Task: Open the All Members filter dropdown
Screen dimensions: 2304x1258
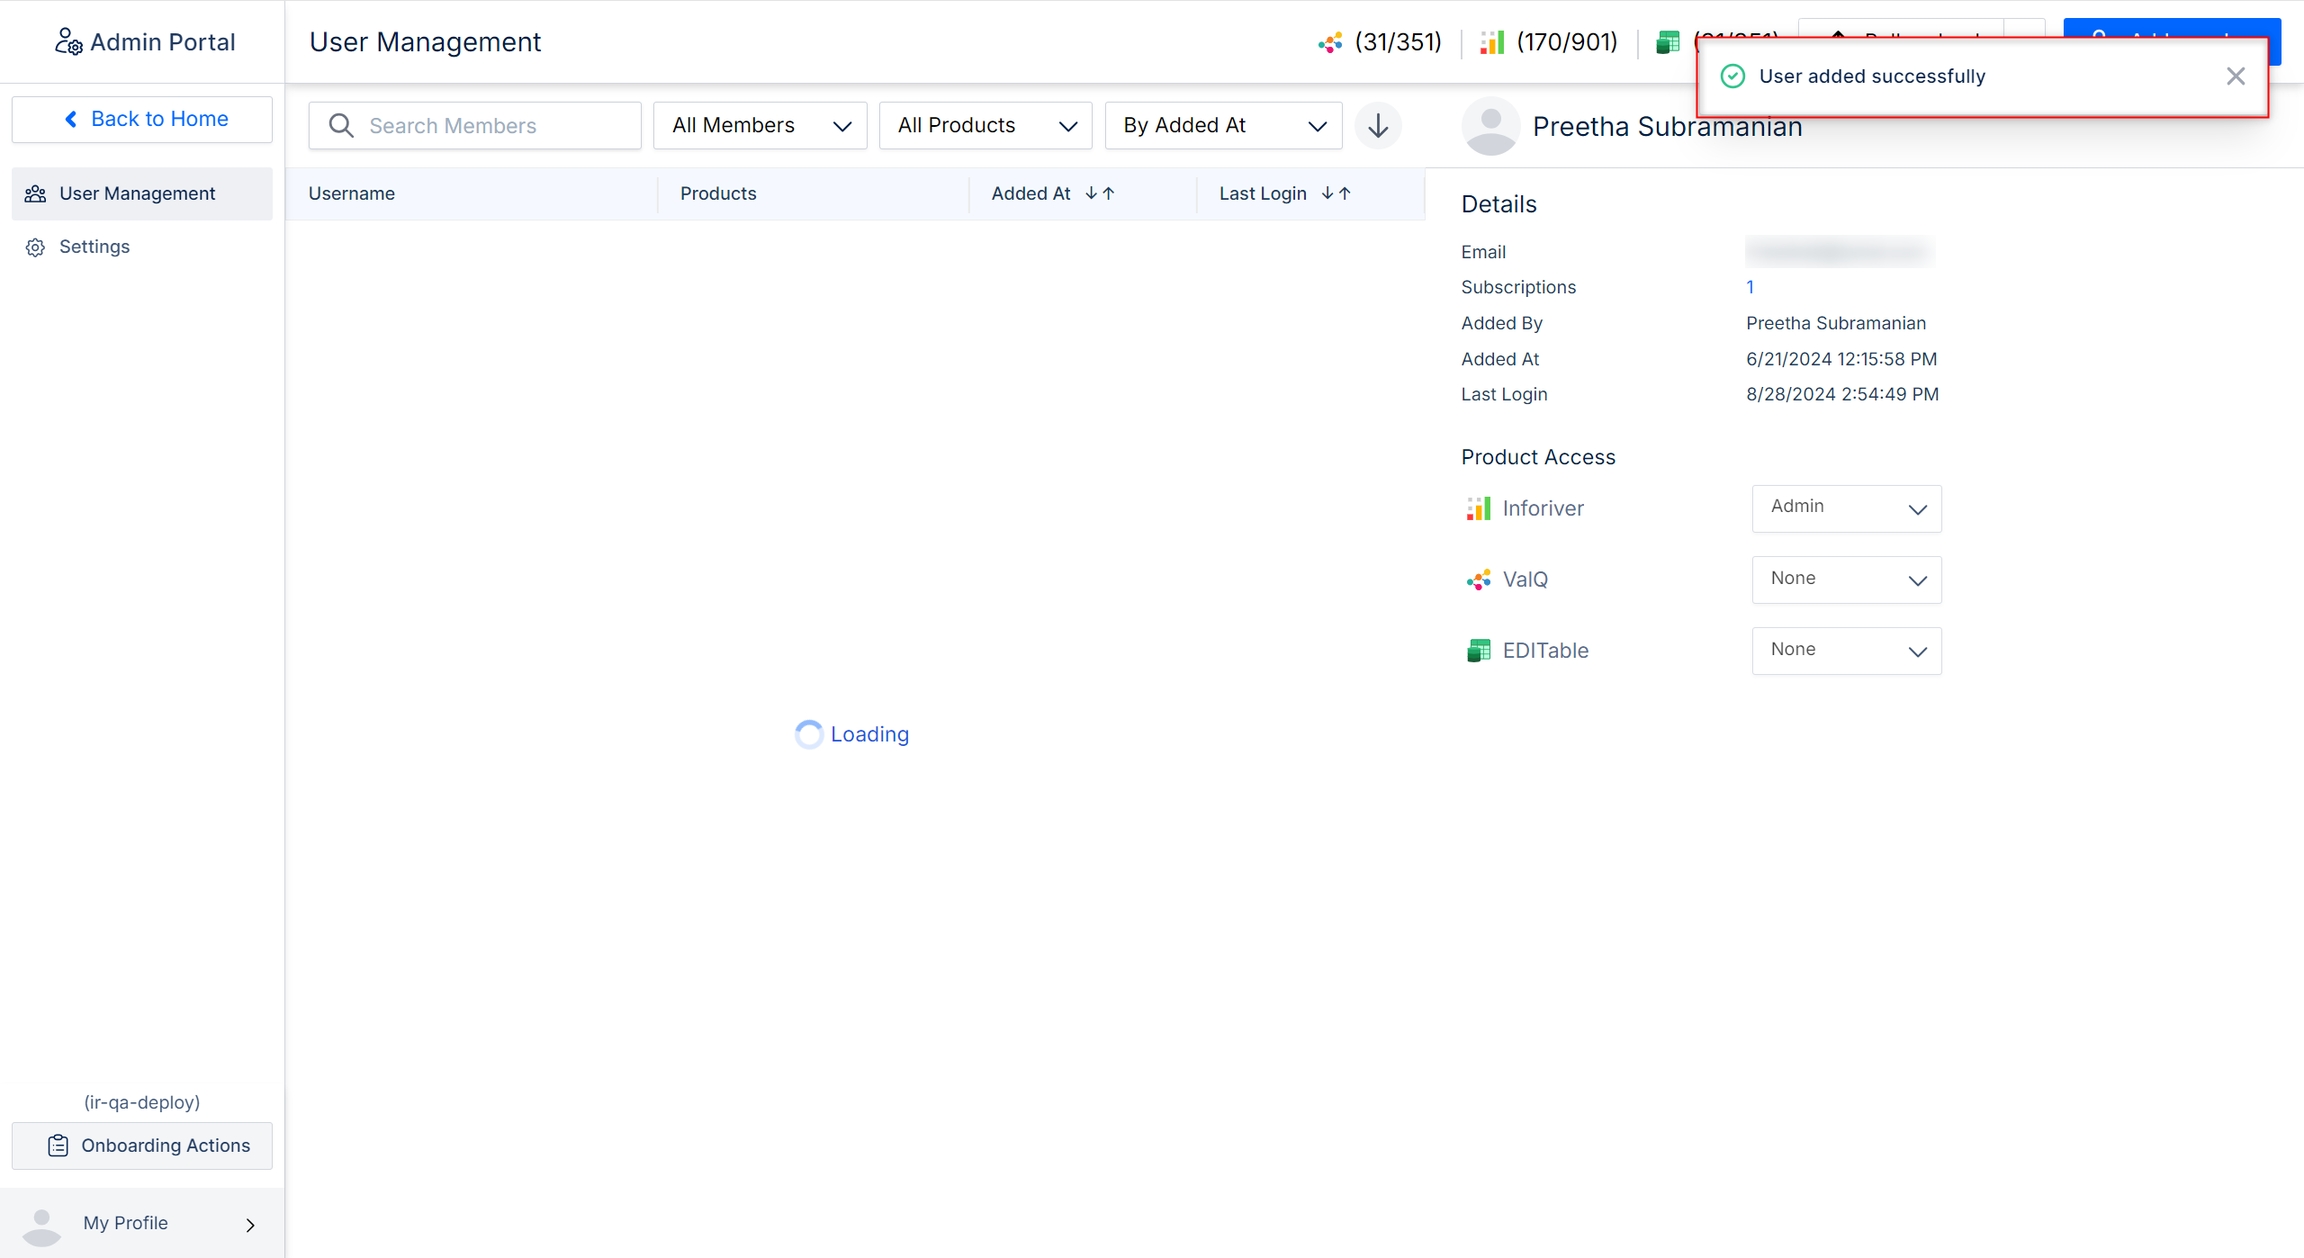Action: point(760,126)
